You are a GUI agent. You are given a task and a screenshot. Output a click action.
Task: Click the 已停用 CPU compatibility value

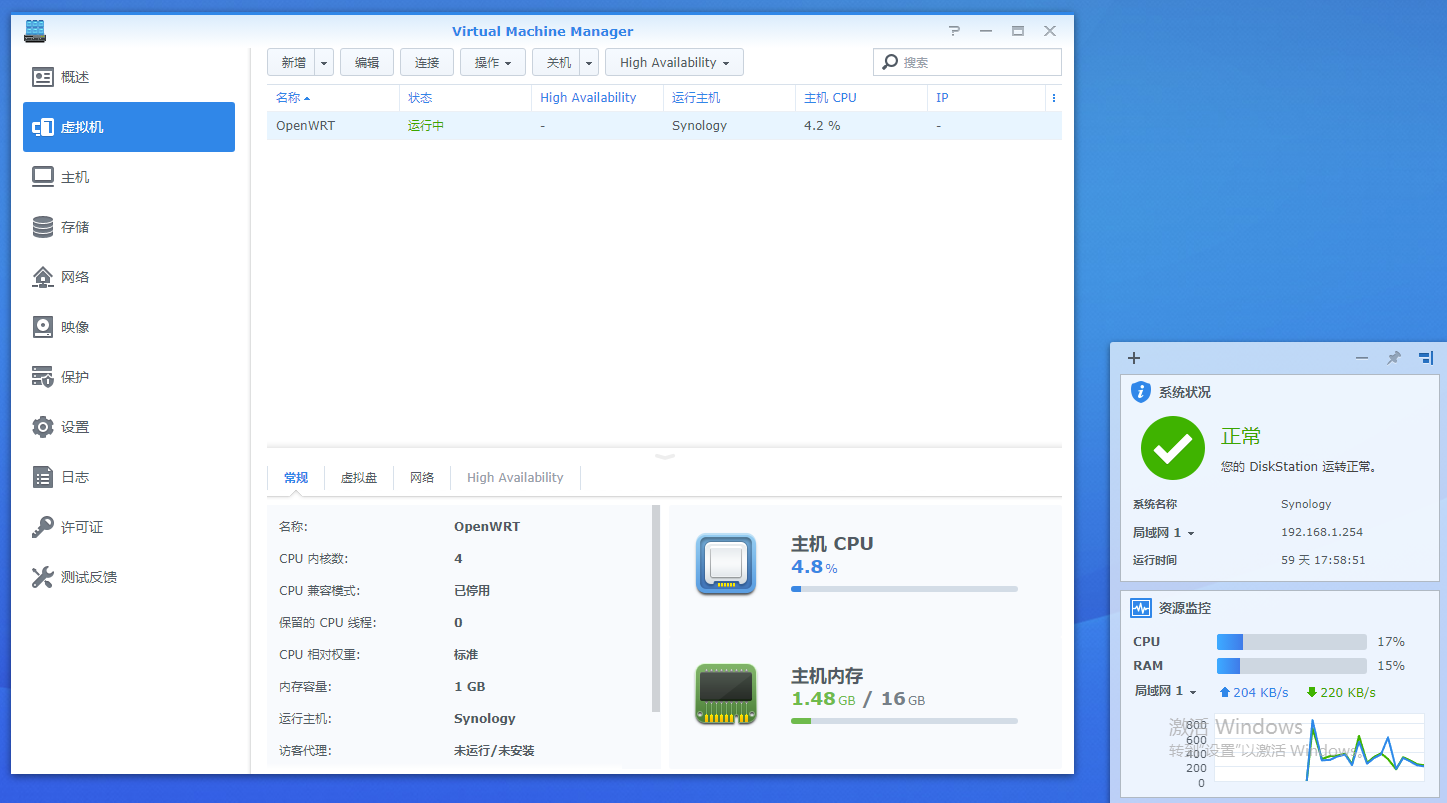(472, 591)
